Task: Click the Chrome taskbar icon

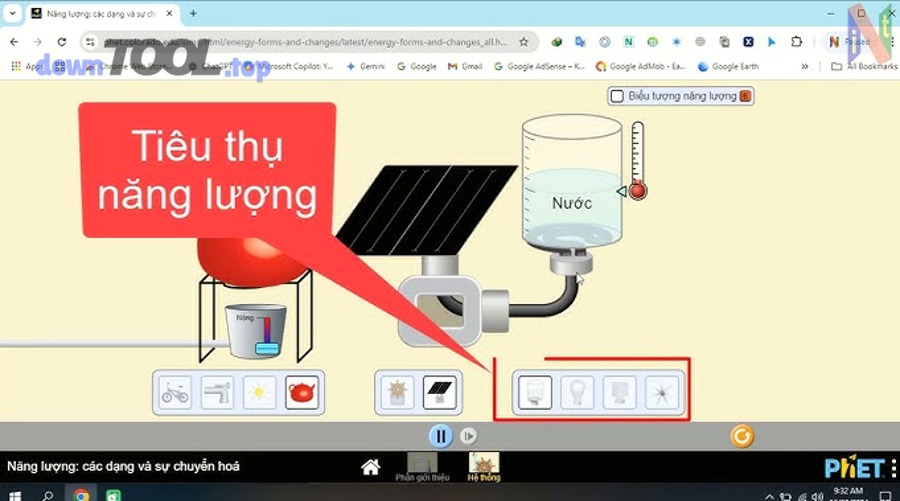Action: [81, 495]
